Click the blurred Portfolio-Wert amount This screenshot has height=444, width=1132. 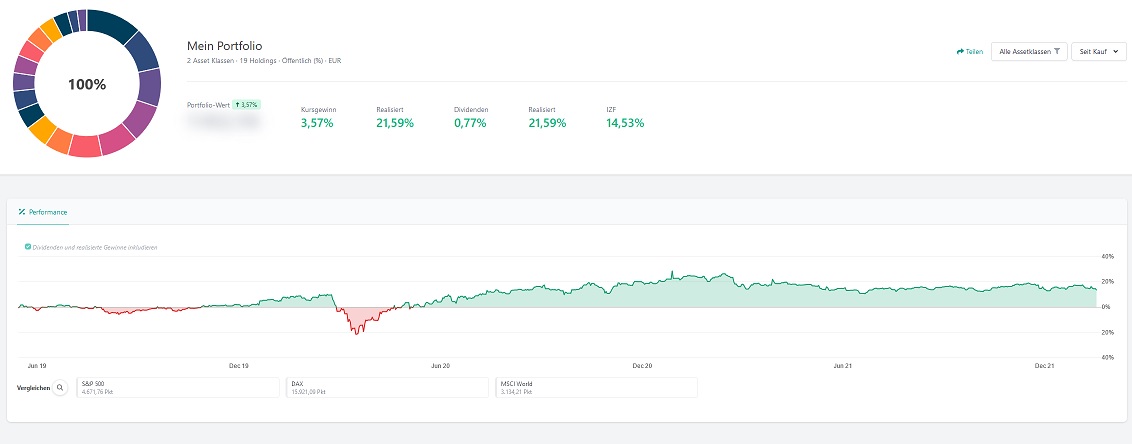[x=224, y=122]
